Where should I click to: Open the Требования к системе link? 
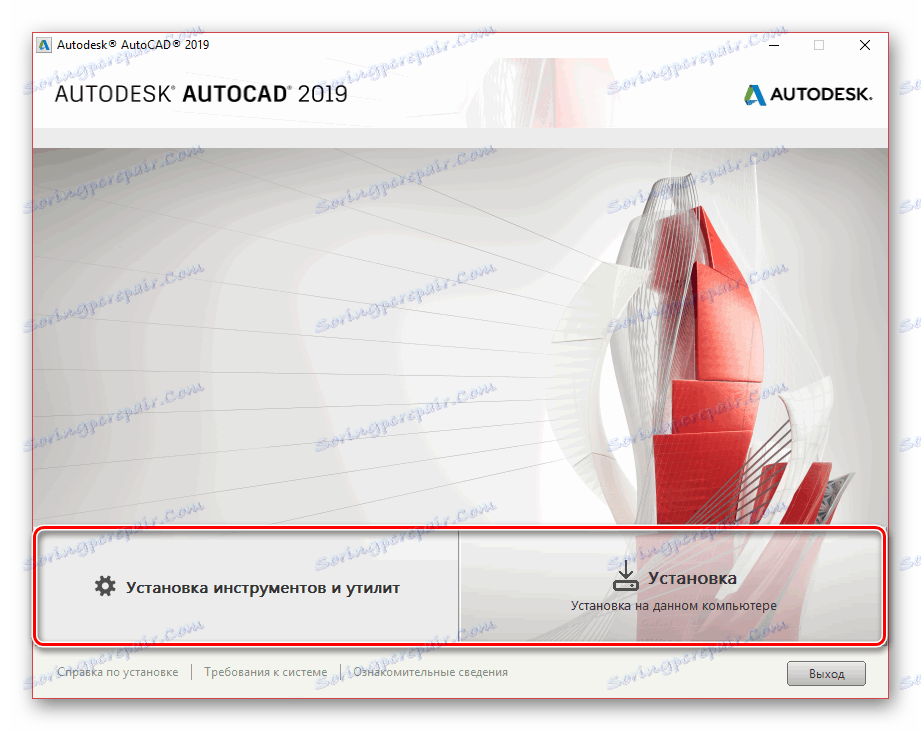[265, 672]
